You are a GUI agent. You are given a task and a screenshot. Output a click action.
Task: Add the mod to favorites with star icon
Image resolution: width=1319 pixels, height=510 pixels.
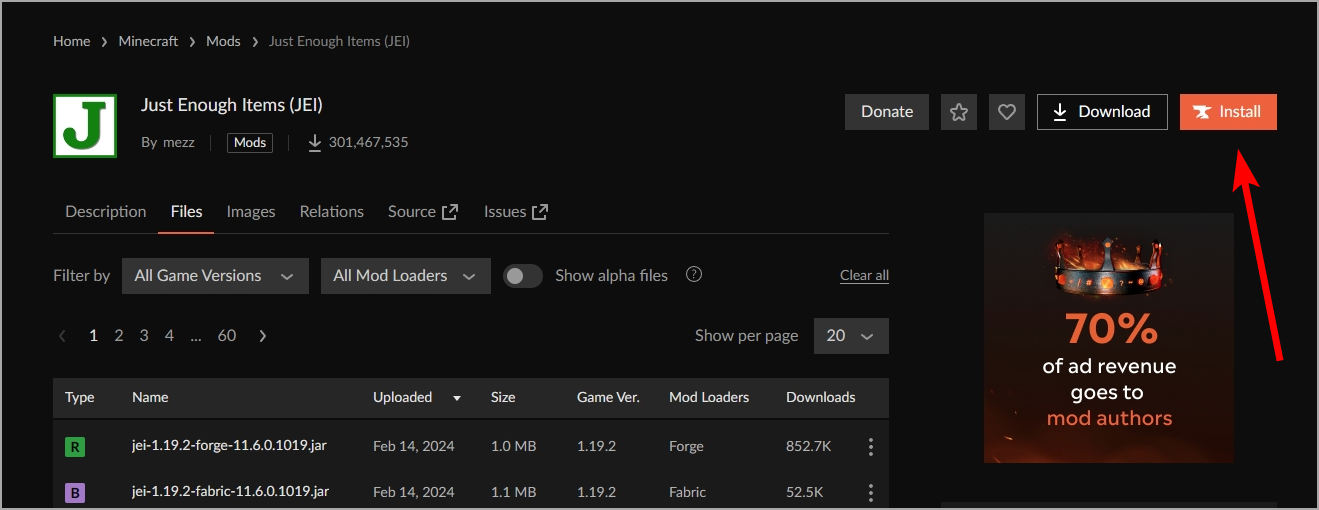pyautogui.click(x=959, y=112)
